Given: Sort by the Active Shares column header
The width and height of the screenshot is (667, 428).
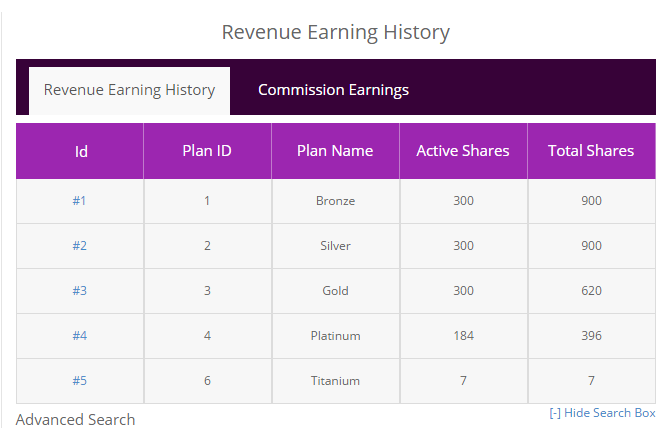Looking at the screenshot, I should (463, 151).
